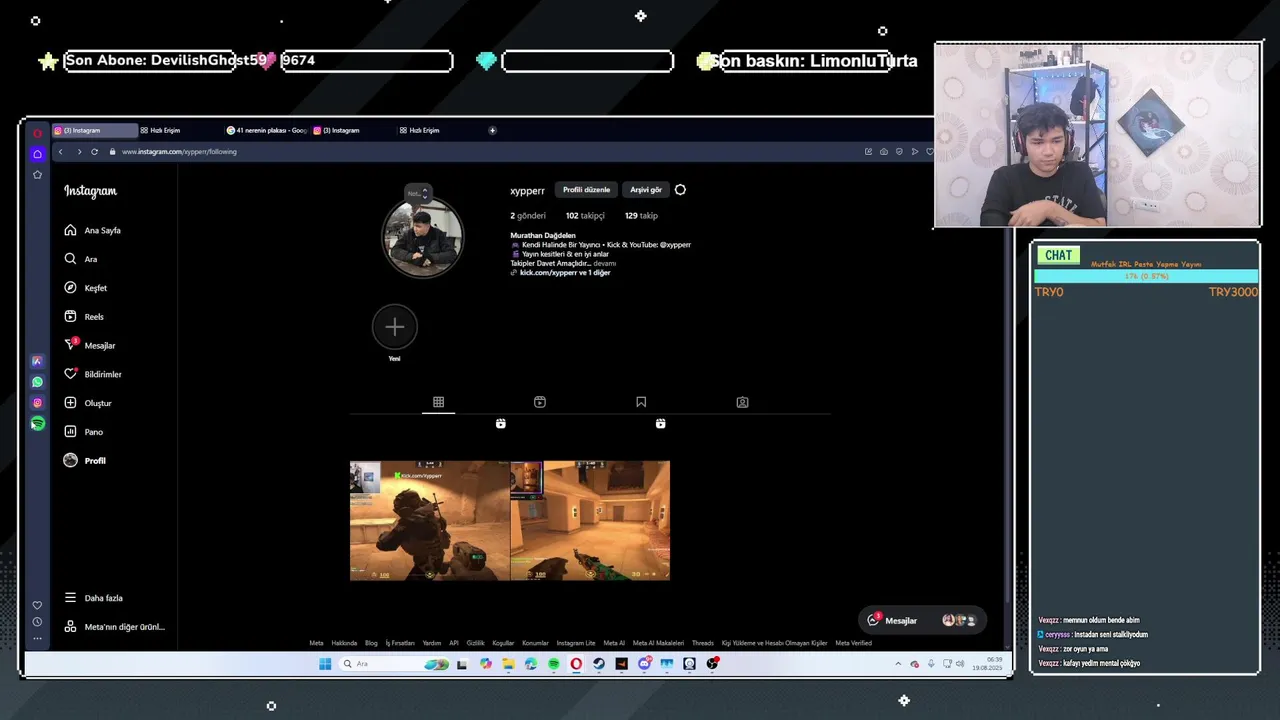Open Keşfet explore page

[x=85, y=288]
